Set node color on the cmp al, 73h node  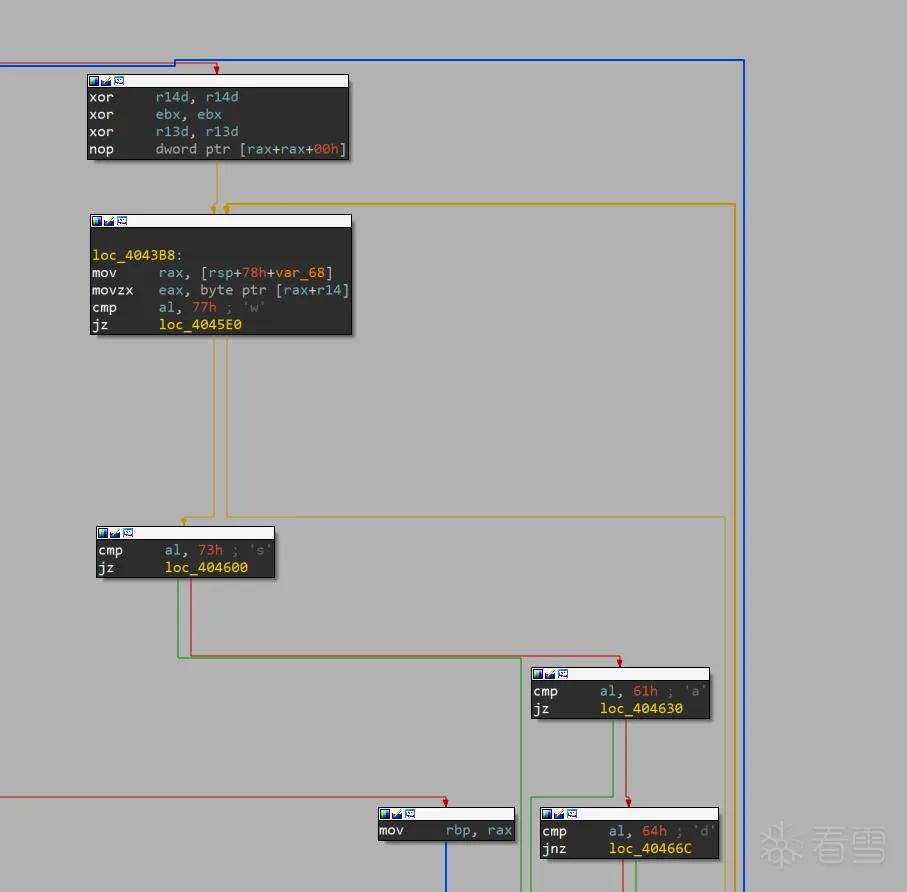point(102,533)
